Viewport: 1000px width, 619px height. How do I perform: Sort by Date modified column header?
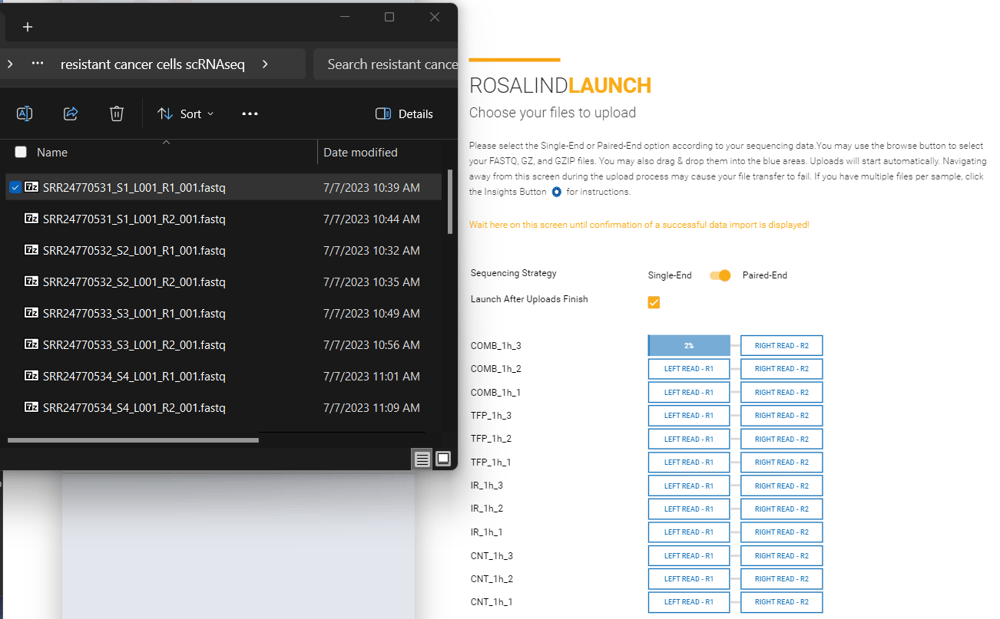click(360, 152)
